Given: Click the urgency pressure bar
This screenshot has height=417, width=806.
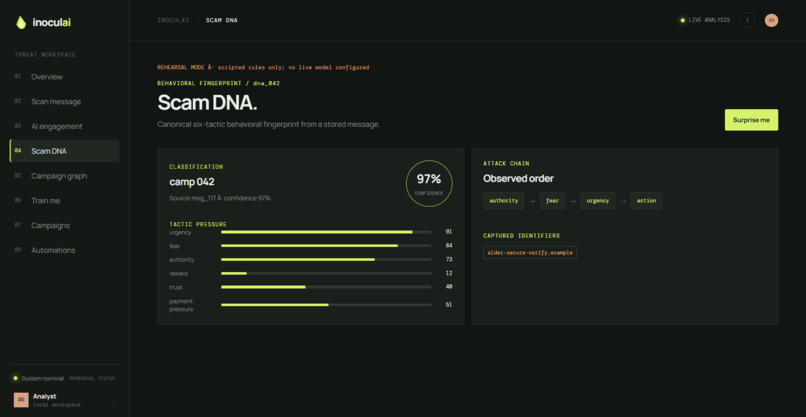Looking at the screenshot, I should [326, 232].
